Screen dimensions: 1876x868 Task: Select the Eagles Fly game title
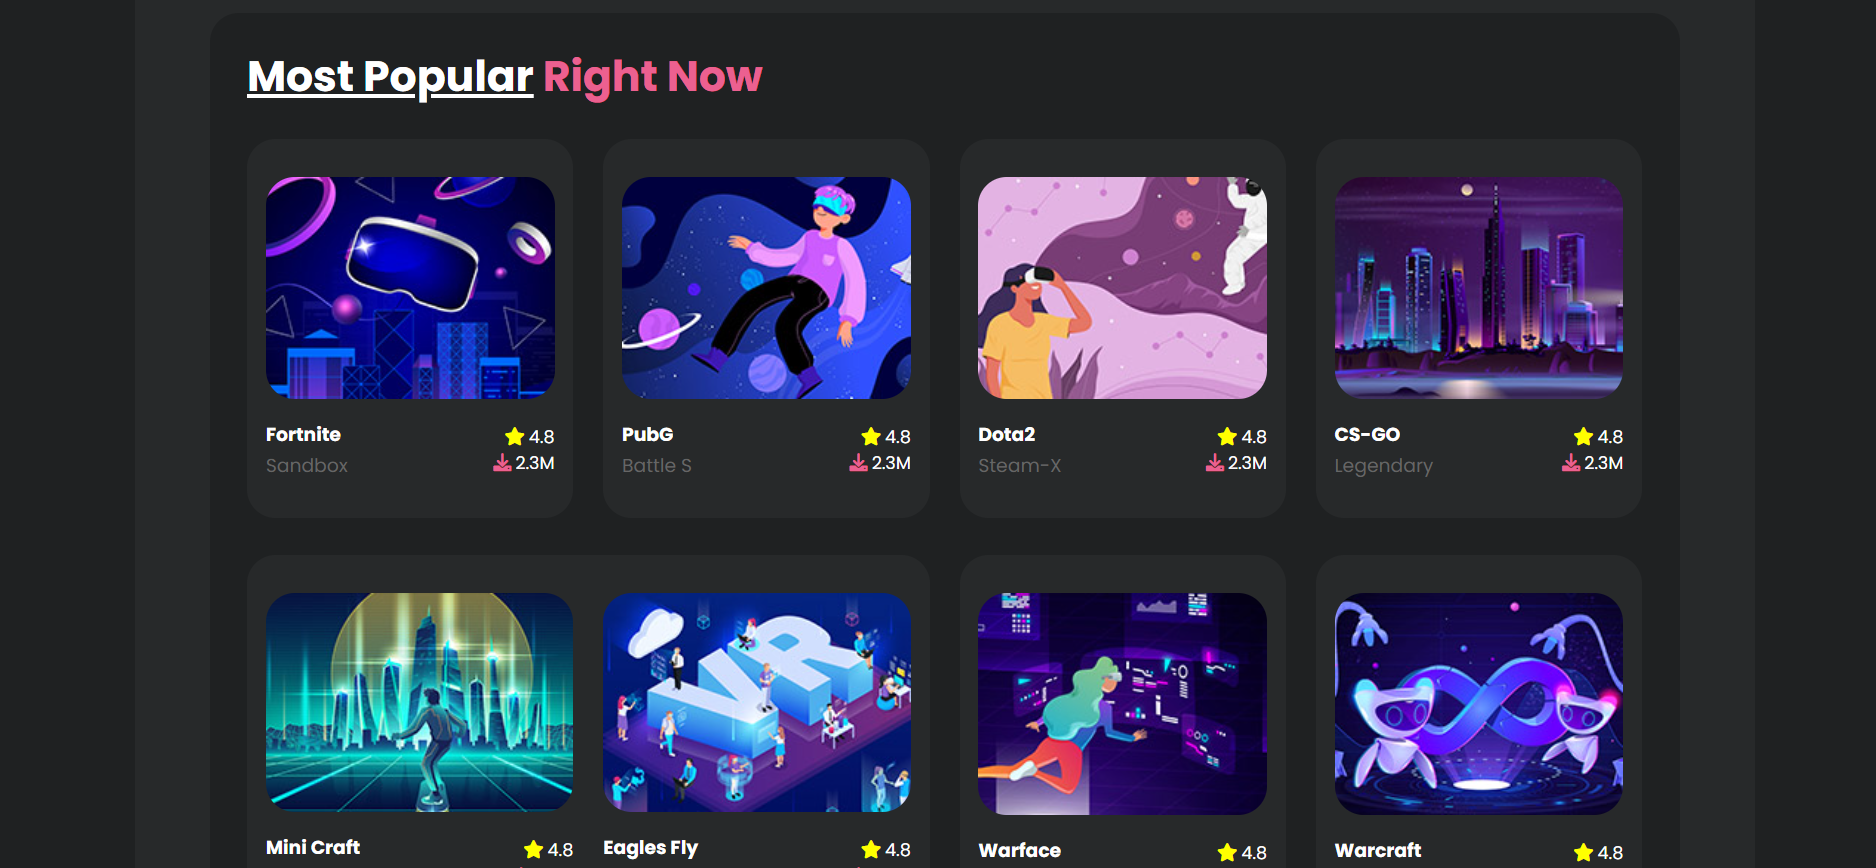(650, 848)
